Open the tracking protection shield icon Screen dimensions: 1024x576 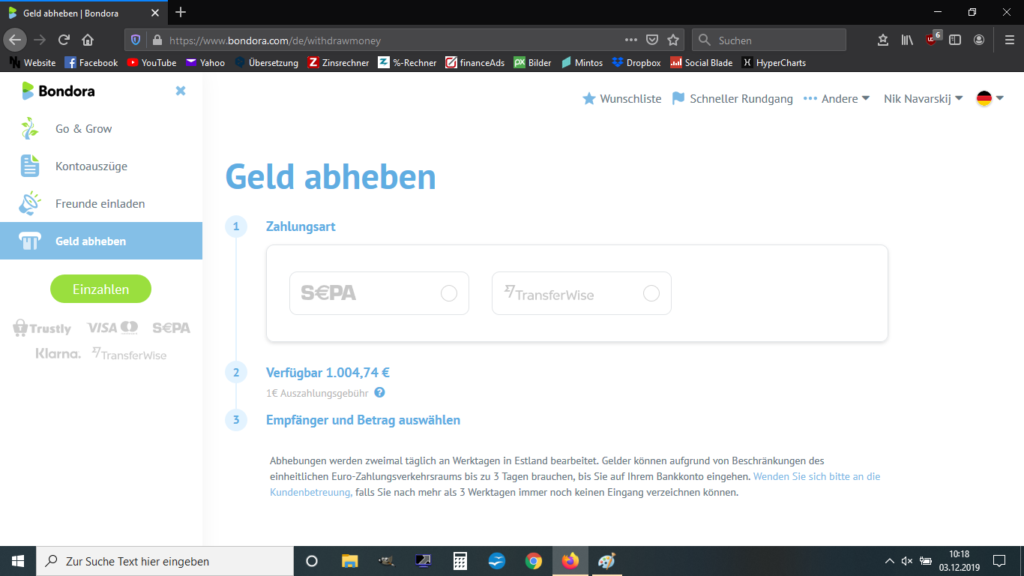(135, 40)
